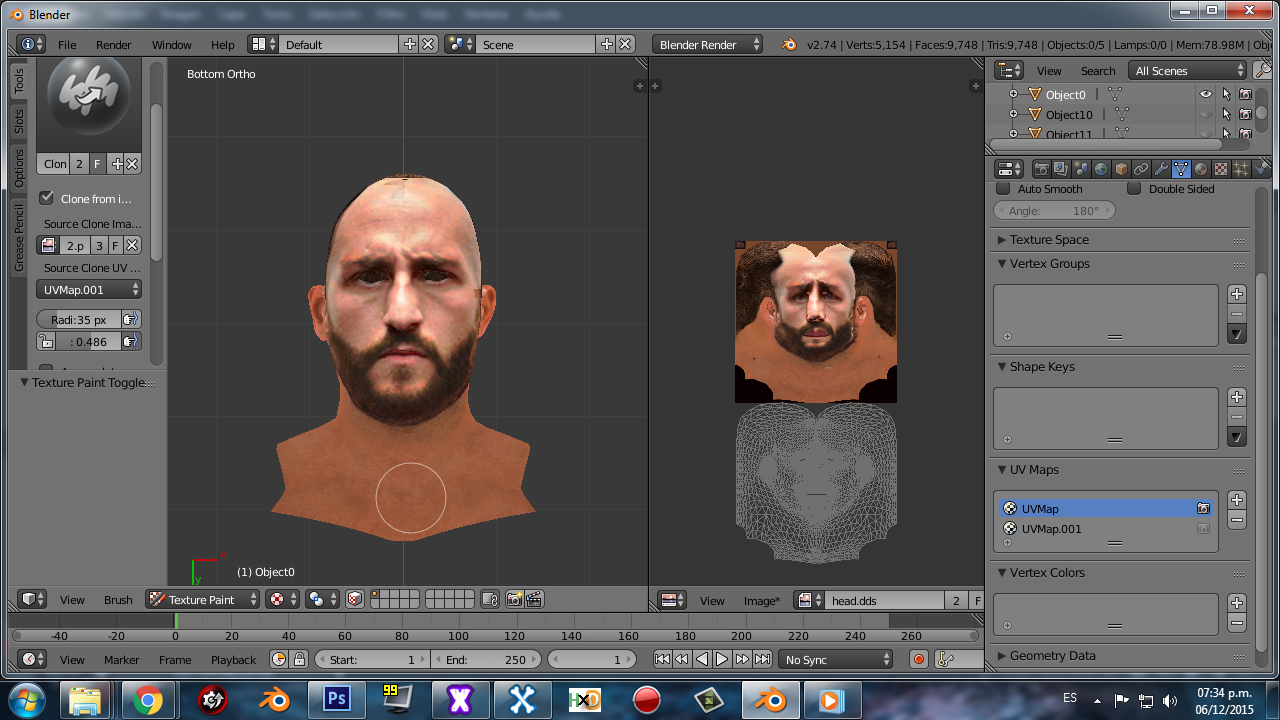Viewport: 1280px width, 720px height.
Task: Click the brush strength 0.486 slider
Action: [x=89, y=341]
